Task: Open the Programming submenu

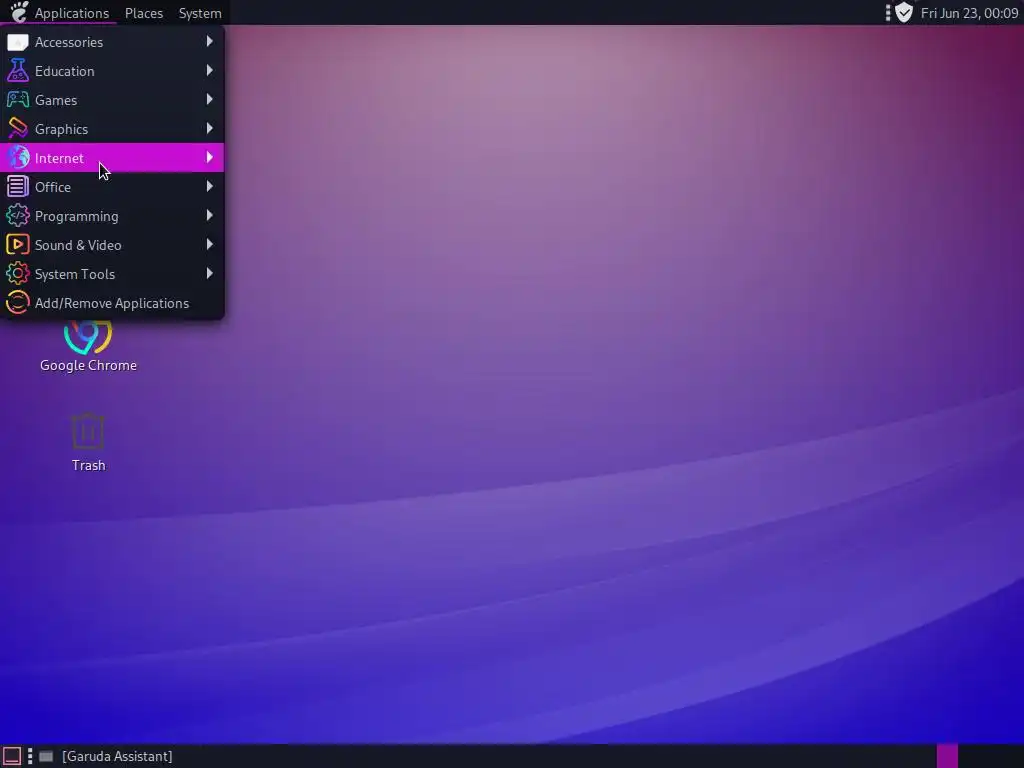Action: pyautogui.click(x=112, y=216)
